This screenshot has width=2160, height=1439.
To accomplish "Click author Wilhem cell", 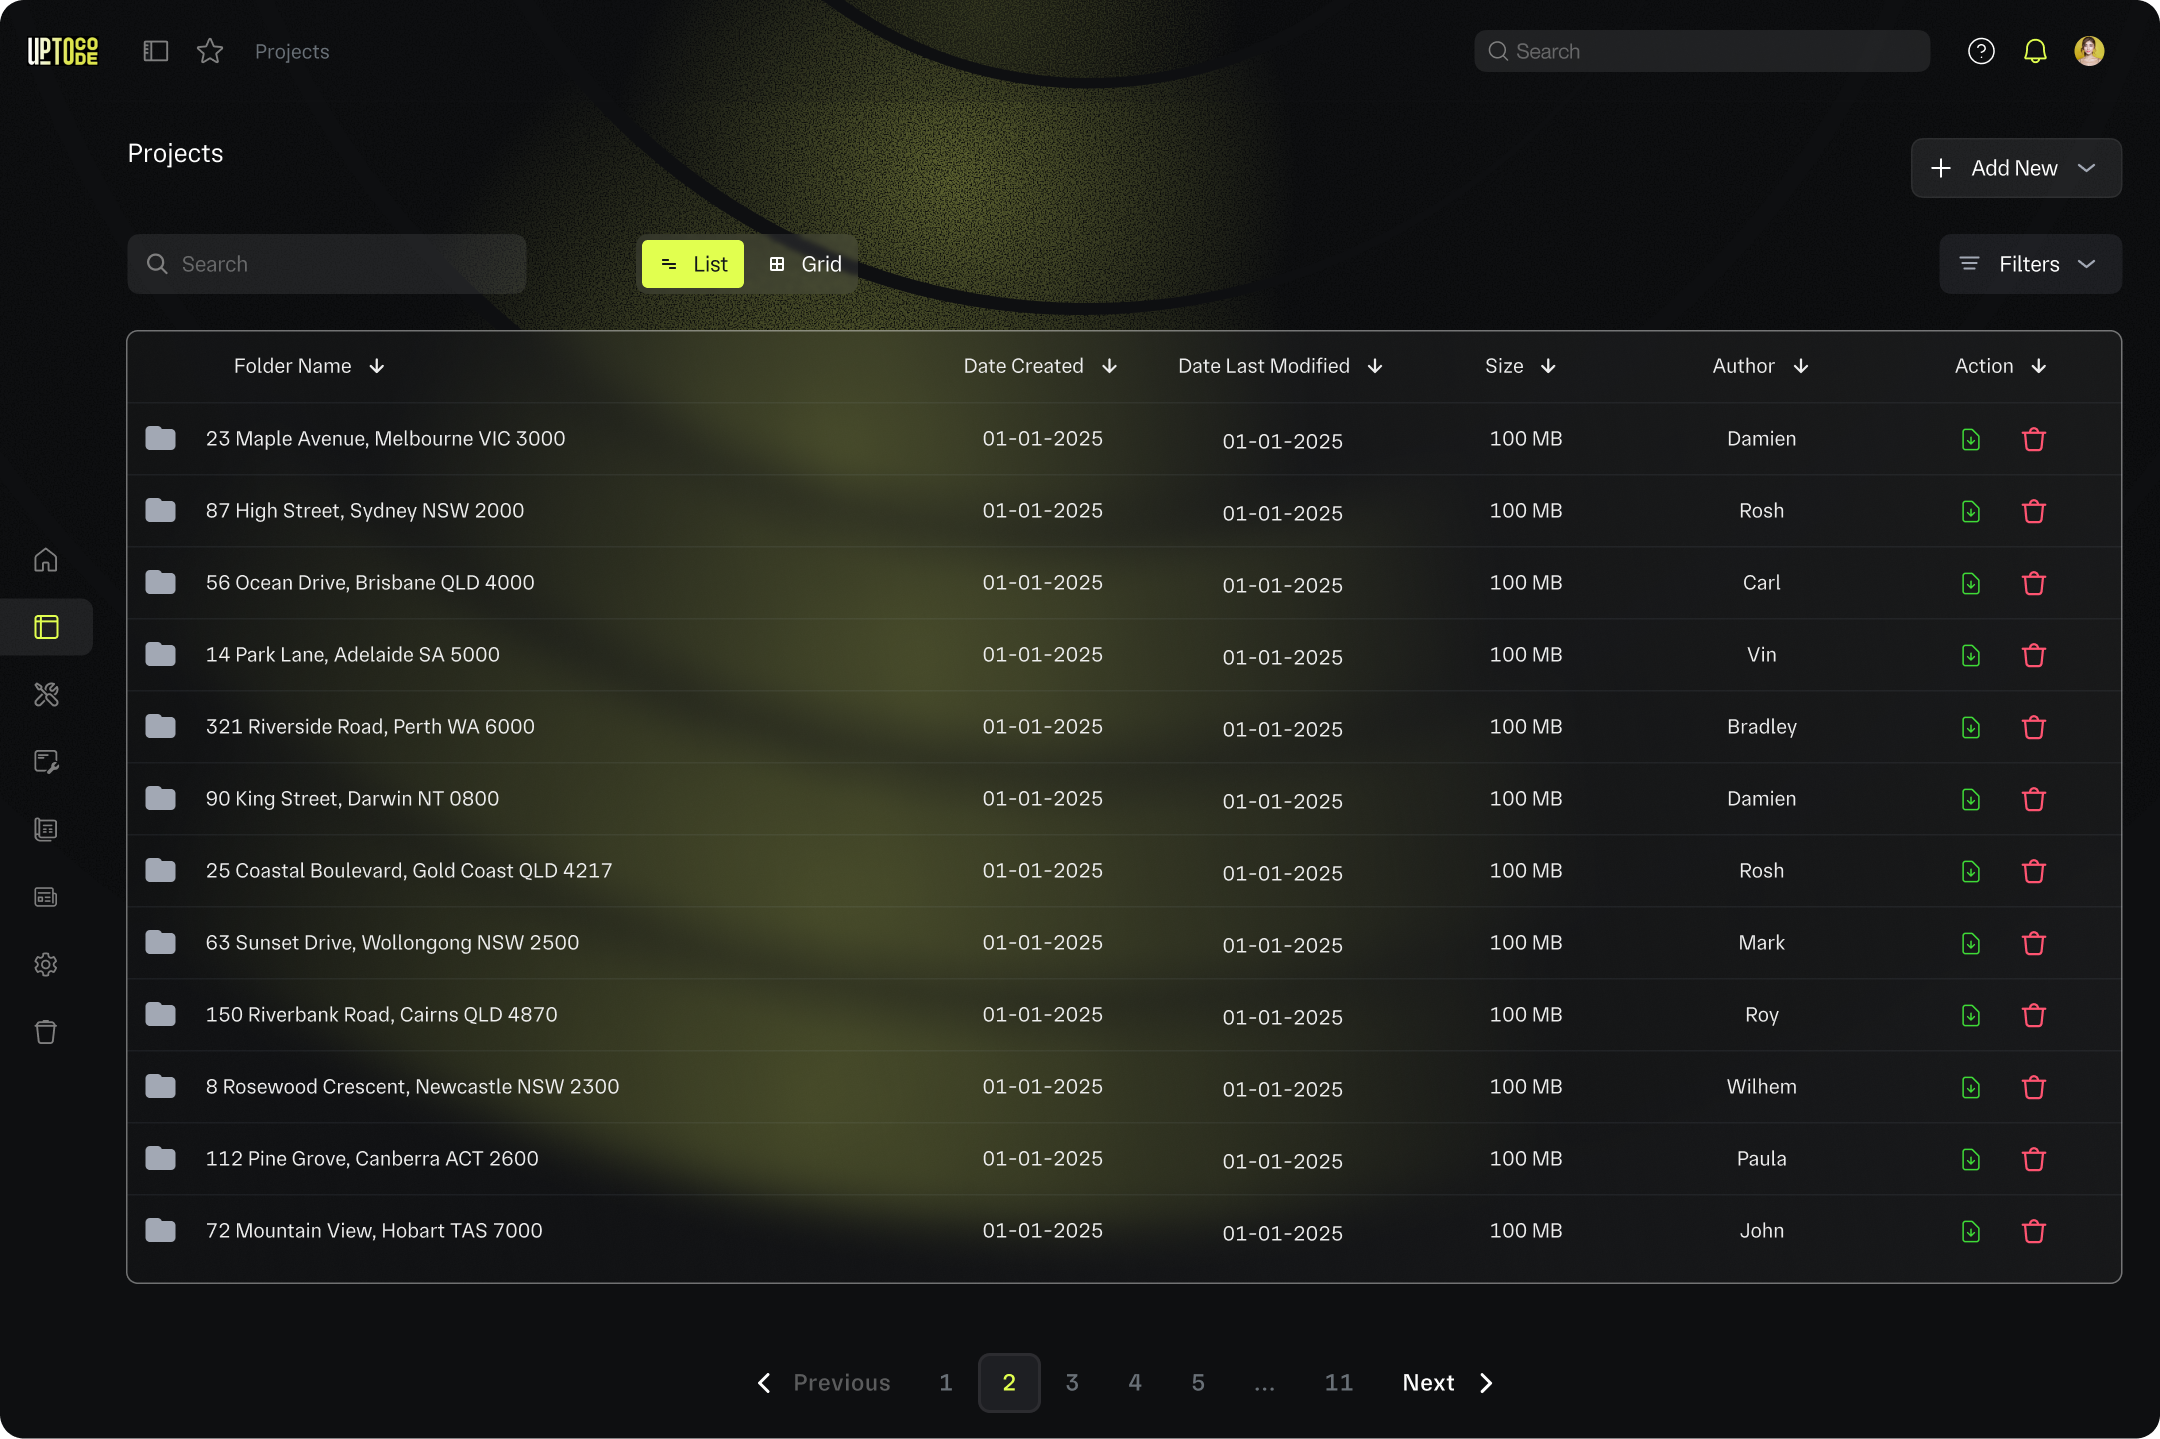I will pyautogui.click(x=1762, y=1087).
